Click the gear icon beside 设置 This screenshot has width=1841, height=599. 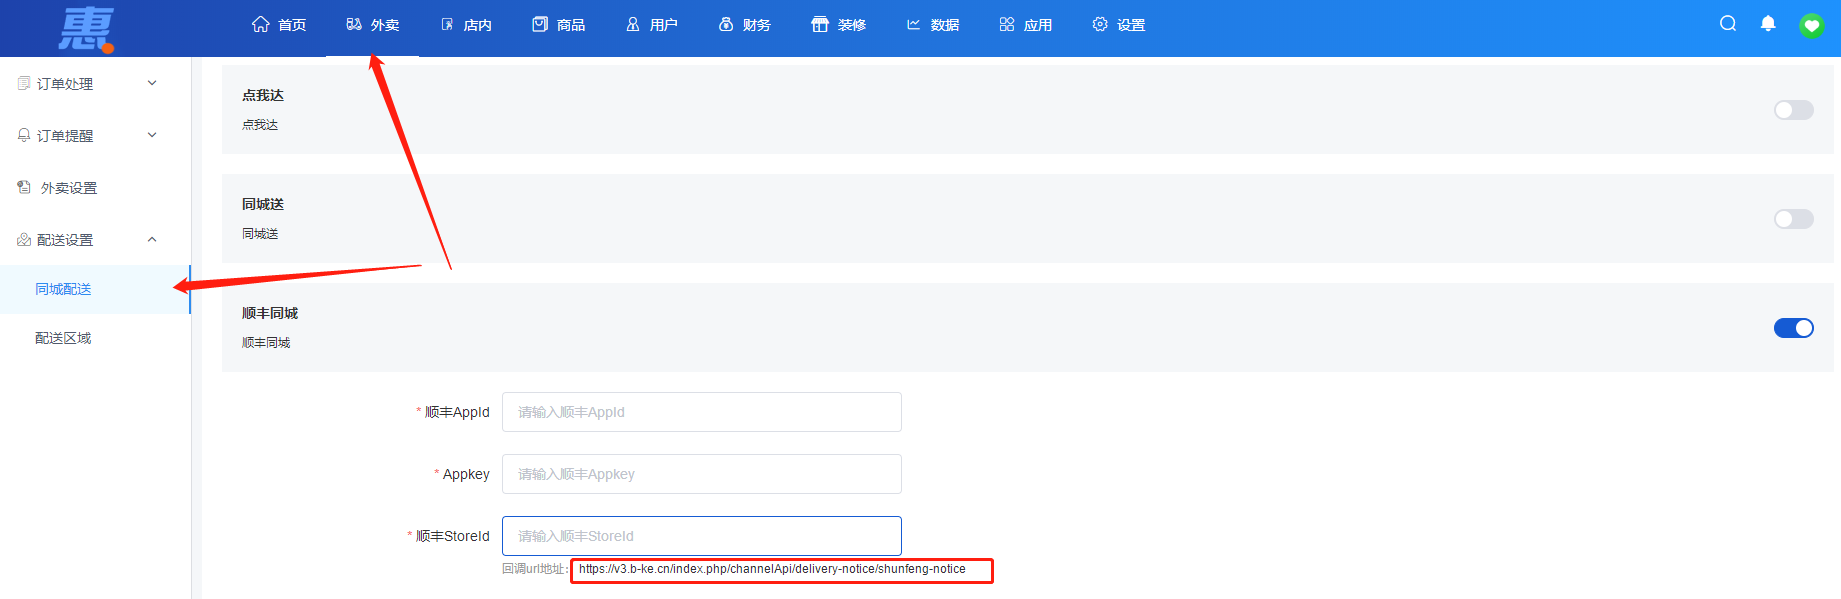[x=1100, y=24]
